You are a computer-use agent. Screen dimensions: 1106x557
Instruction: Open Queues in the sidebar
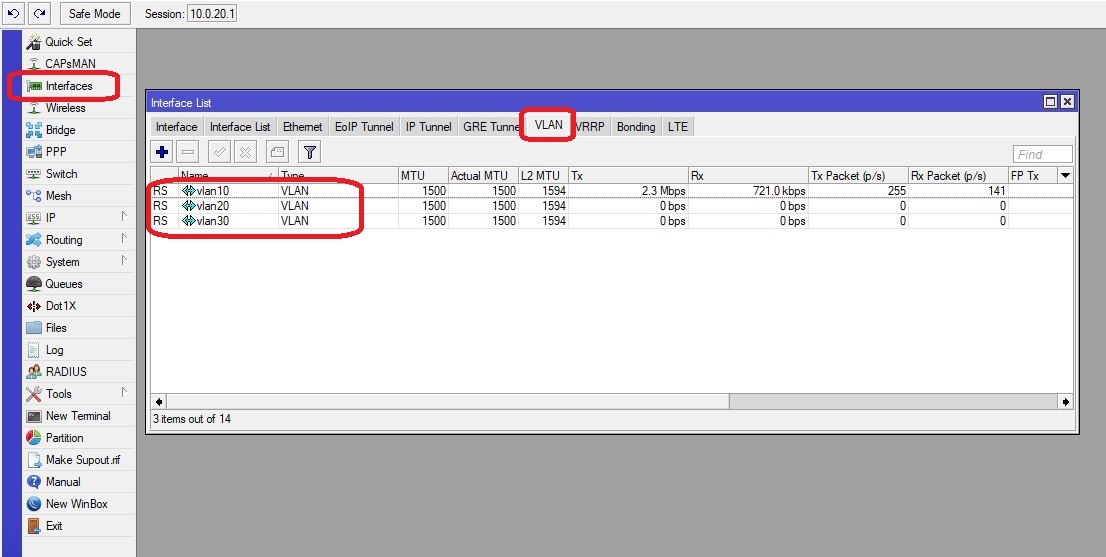(64, 284)
